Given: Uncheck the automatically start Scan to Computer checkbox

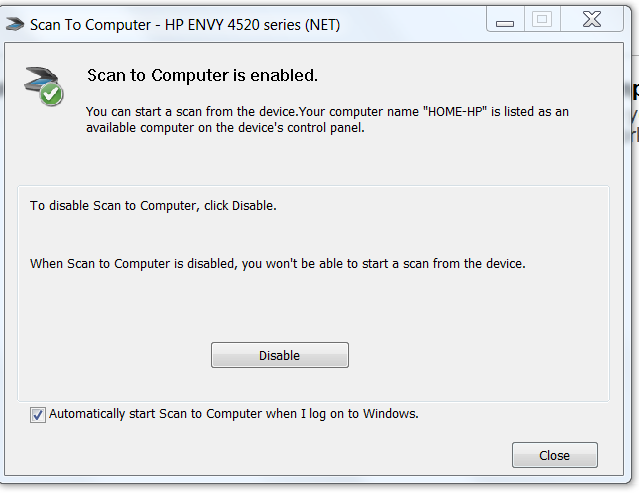Looking at the screenshot, I should pyautogui.click(x=38, y=414).
